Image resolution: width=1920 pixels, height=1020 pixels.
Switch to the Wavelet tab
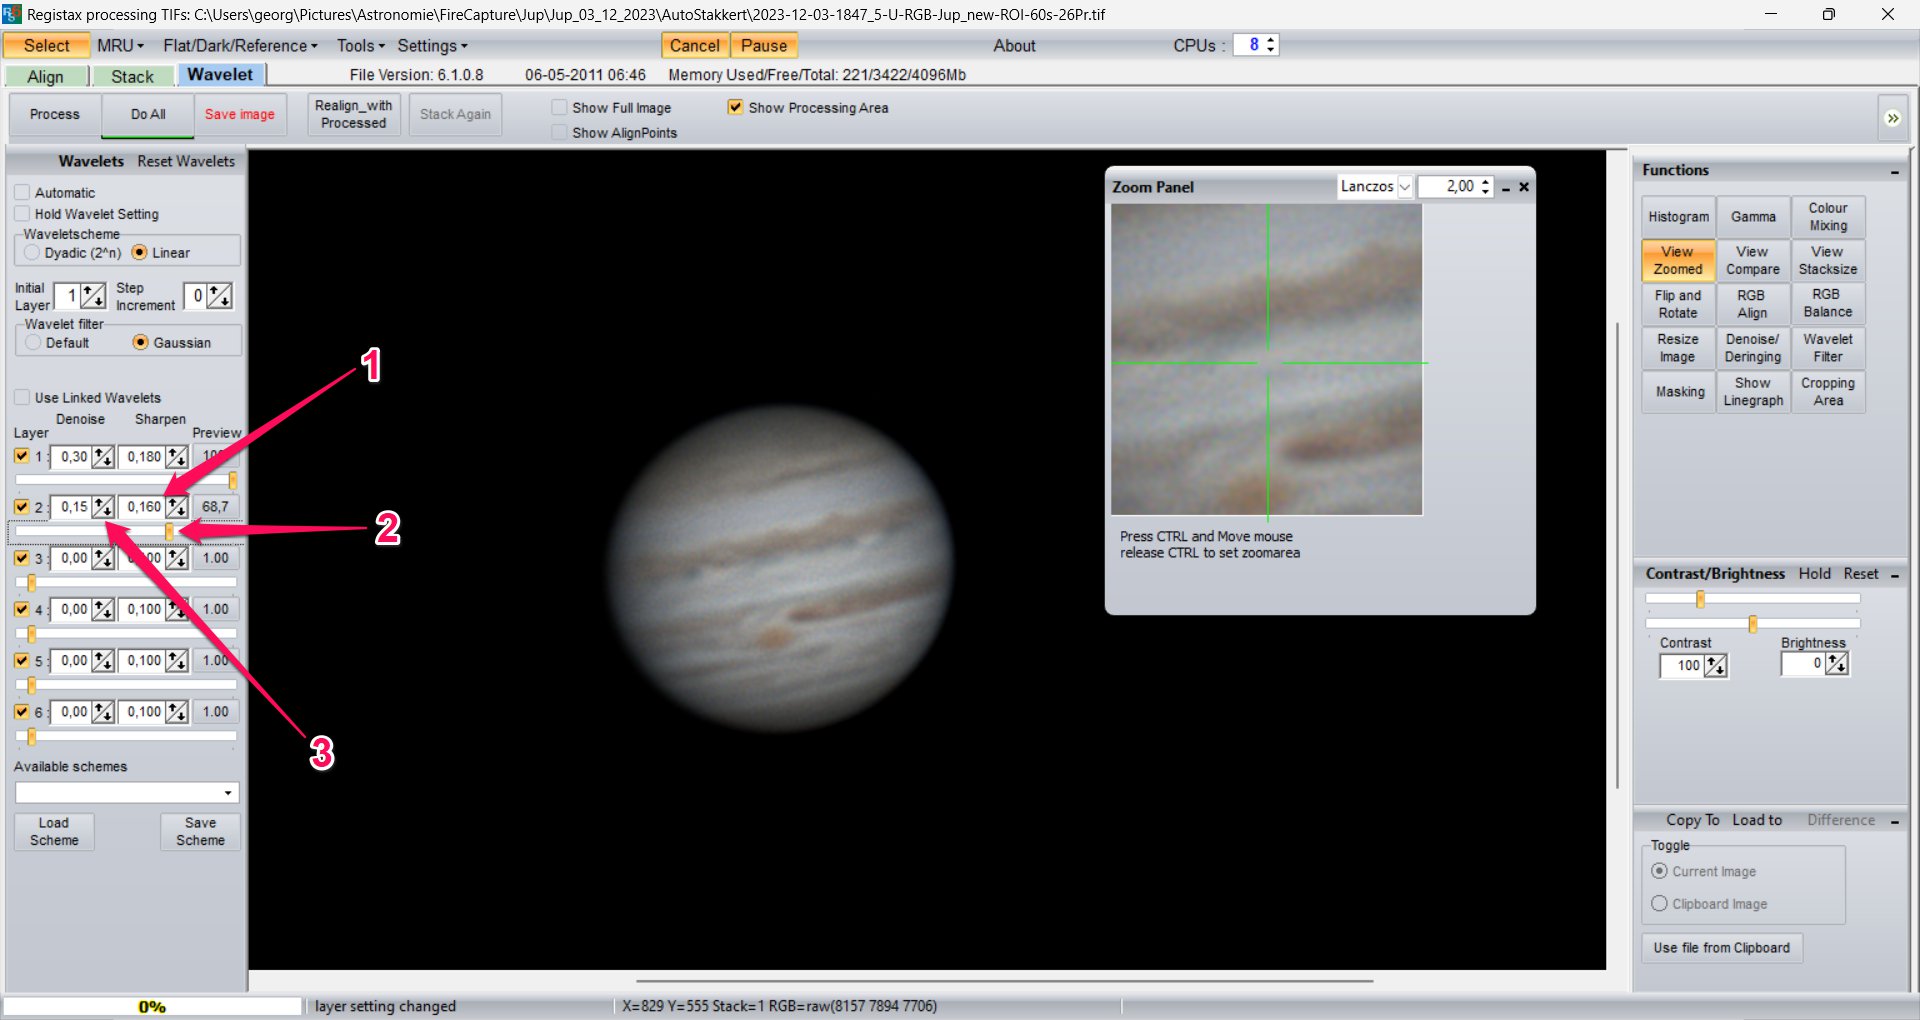coord(220,75)
